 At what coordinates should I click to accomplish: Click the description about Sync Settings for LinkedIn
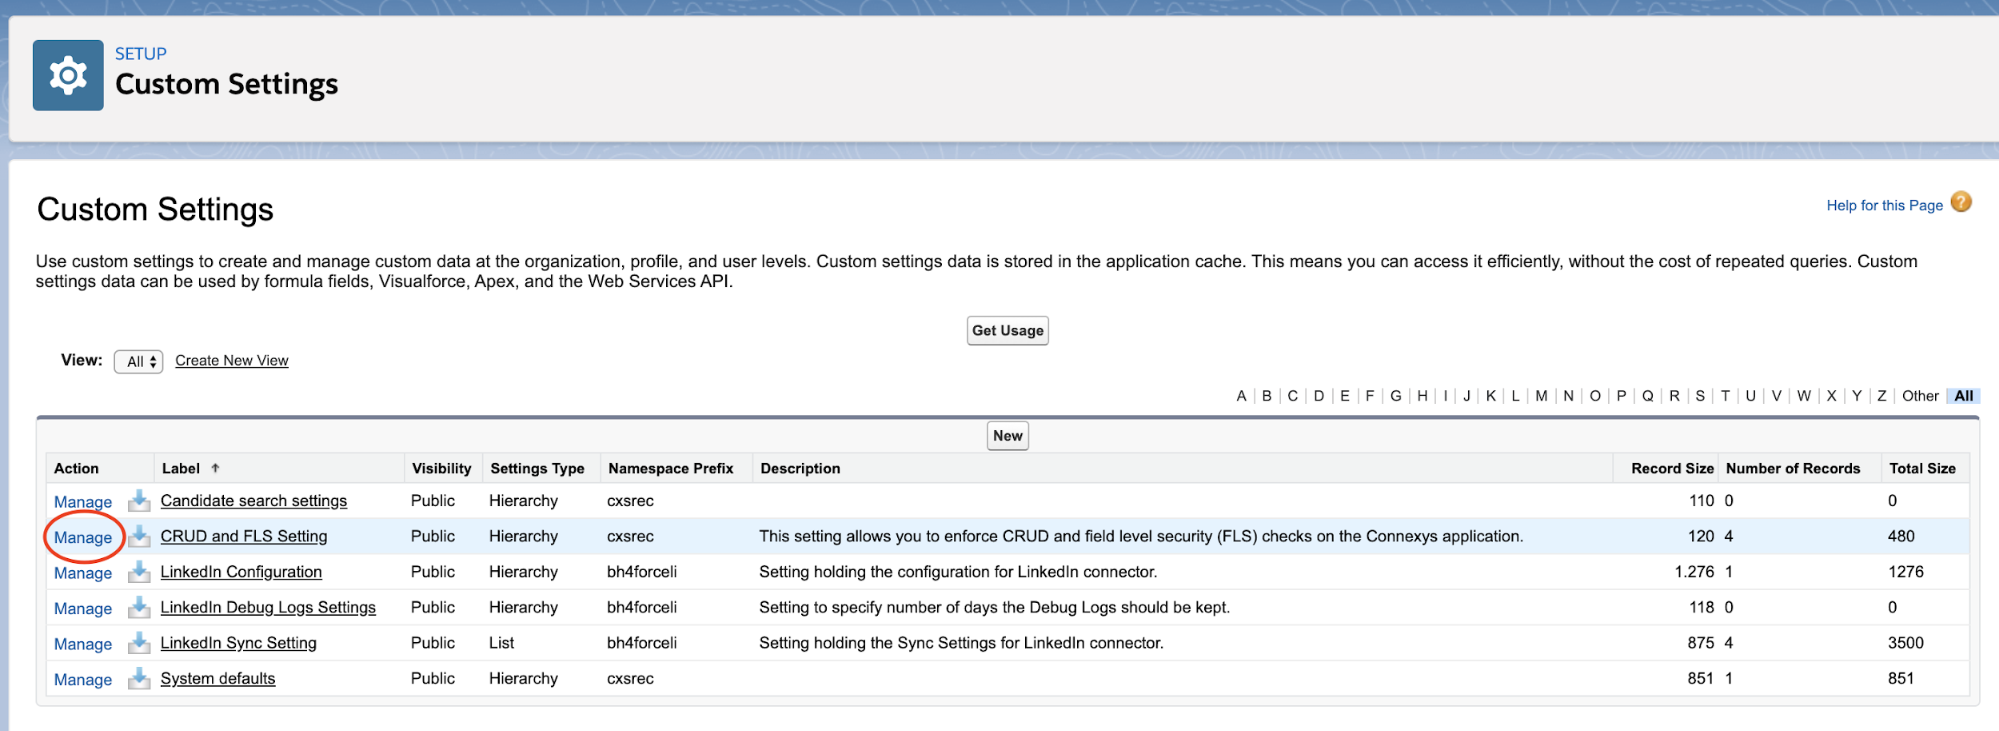click(961, 643)
